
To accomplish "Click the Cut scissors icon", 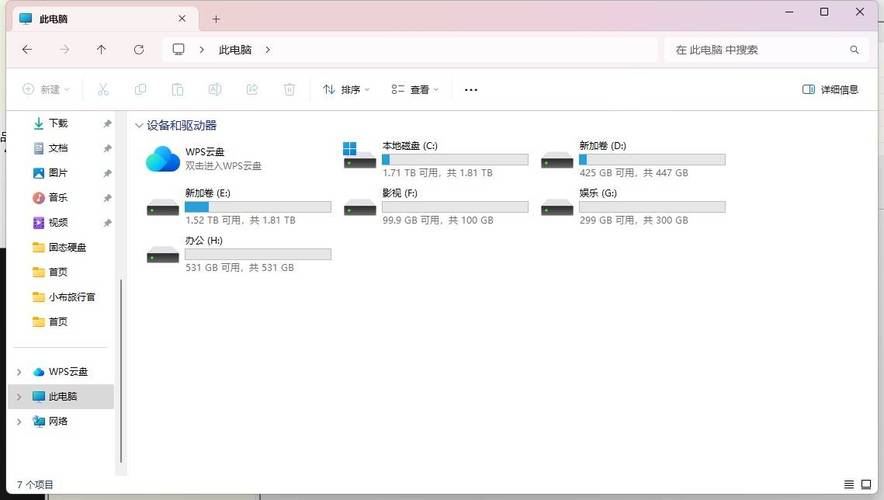I will (x=103, y=89).
